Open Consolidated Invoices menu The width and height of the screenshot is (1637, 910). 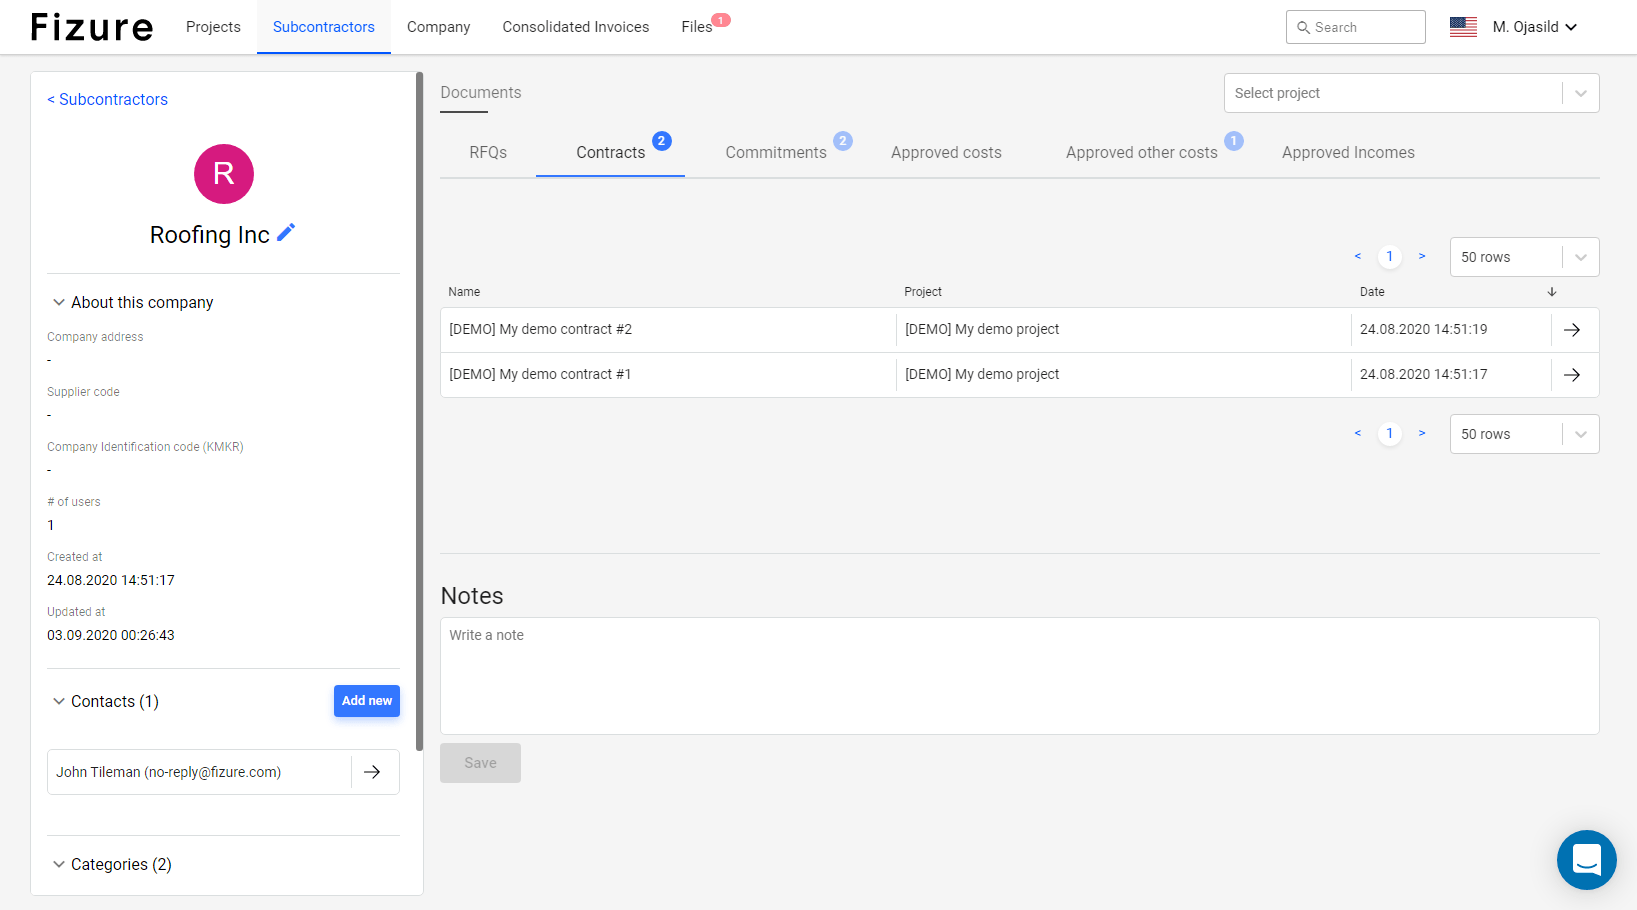576,27
